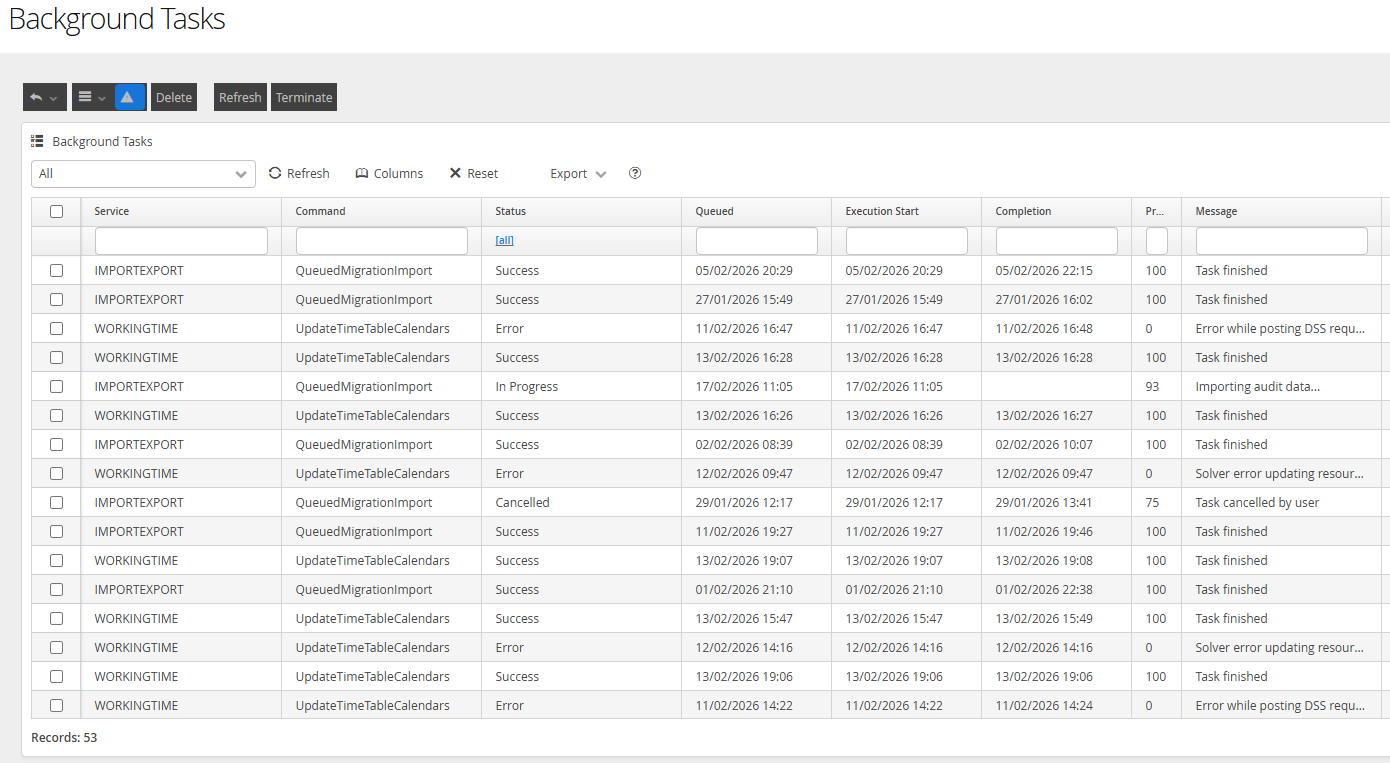Viewport: 1390px width, 763px height.
Task: Click the dark toolbar Refresh button
Action: 240,97
